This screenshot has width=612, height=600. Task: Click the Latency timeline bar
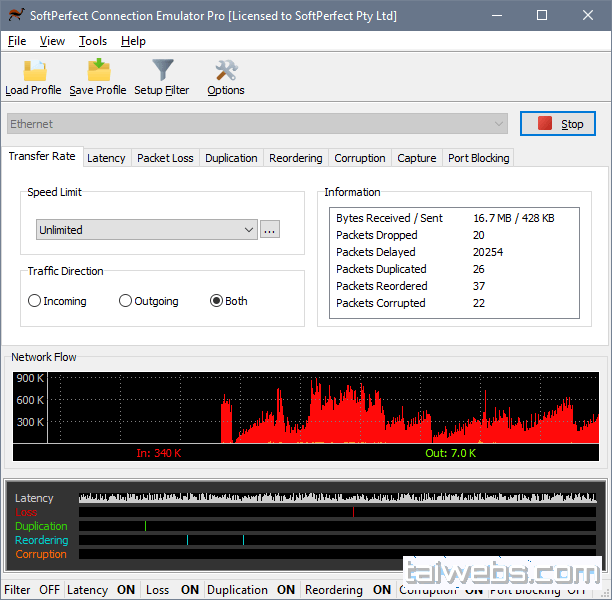tap(340, 498)
